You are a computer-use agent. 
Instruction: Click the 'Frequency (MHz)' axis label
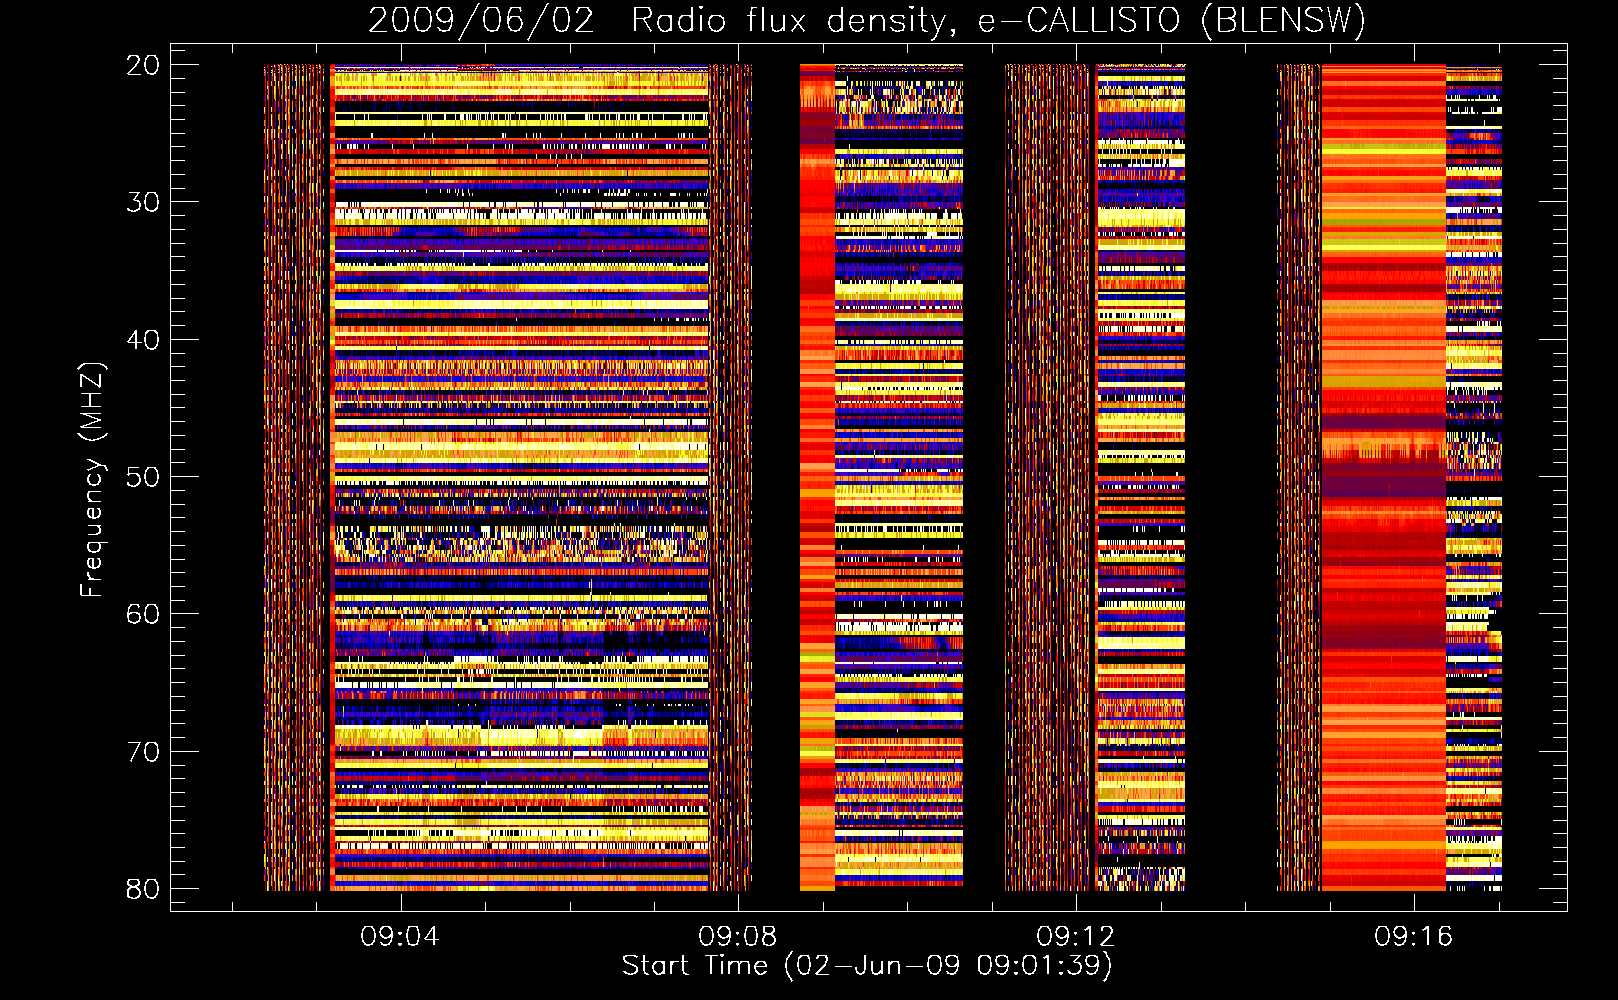[x=92, y=479]
